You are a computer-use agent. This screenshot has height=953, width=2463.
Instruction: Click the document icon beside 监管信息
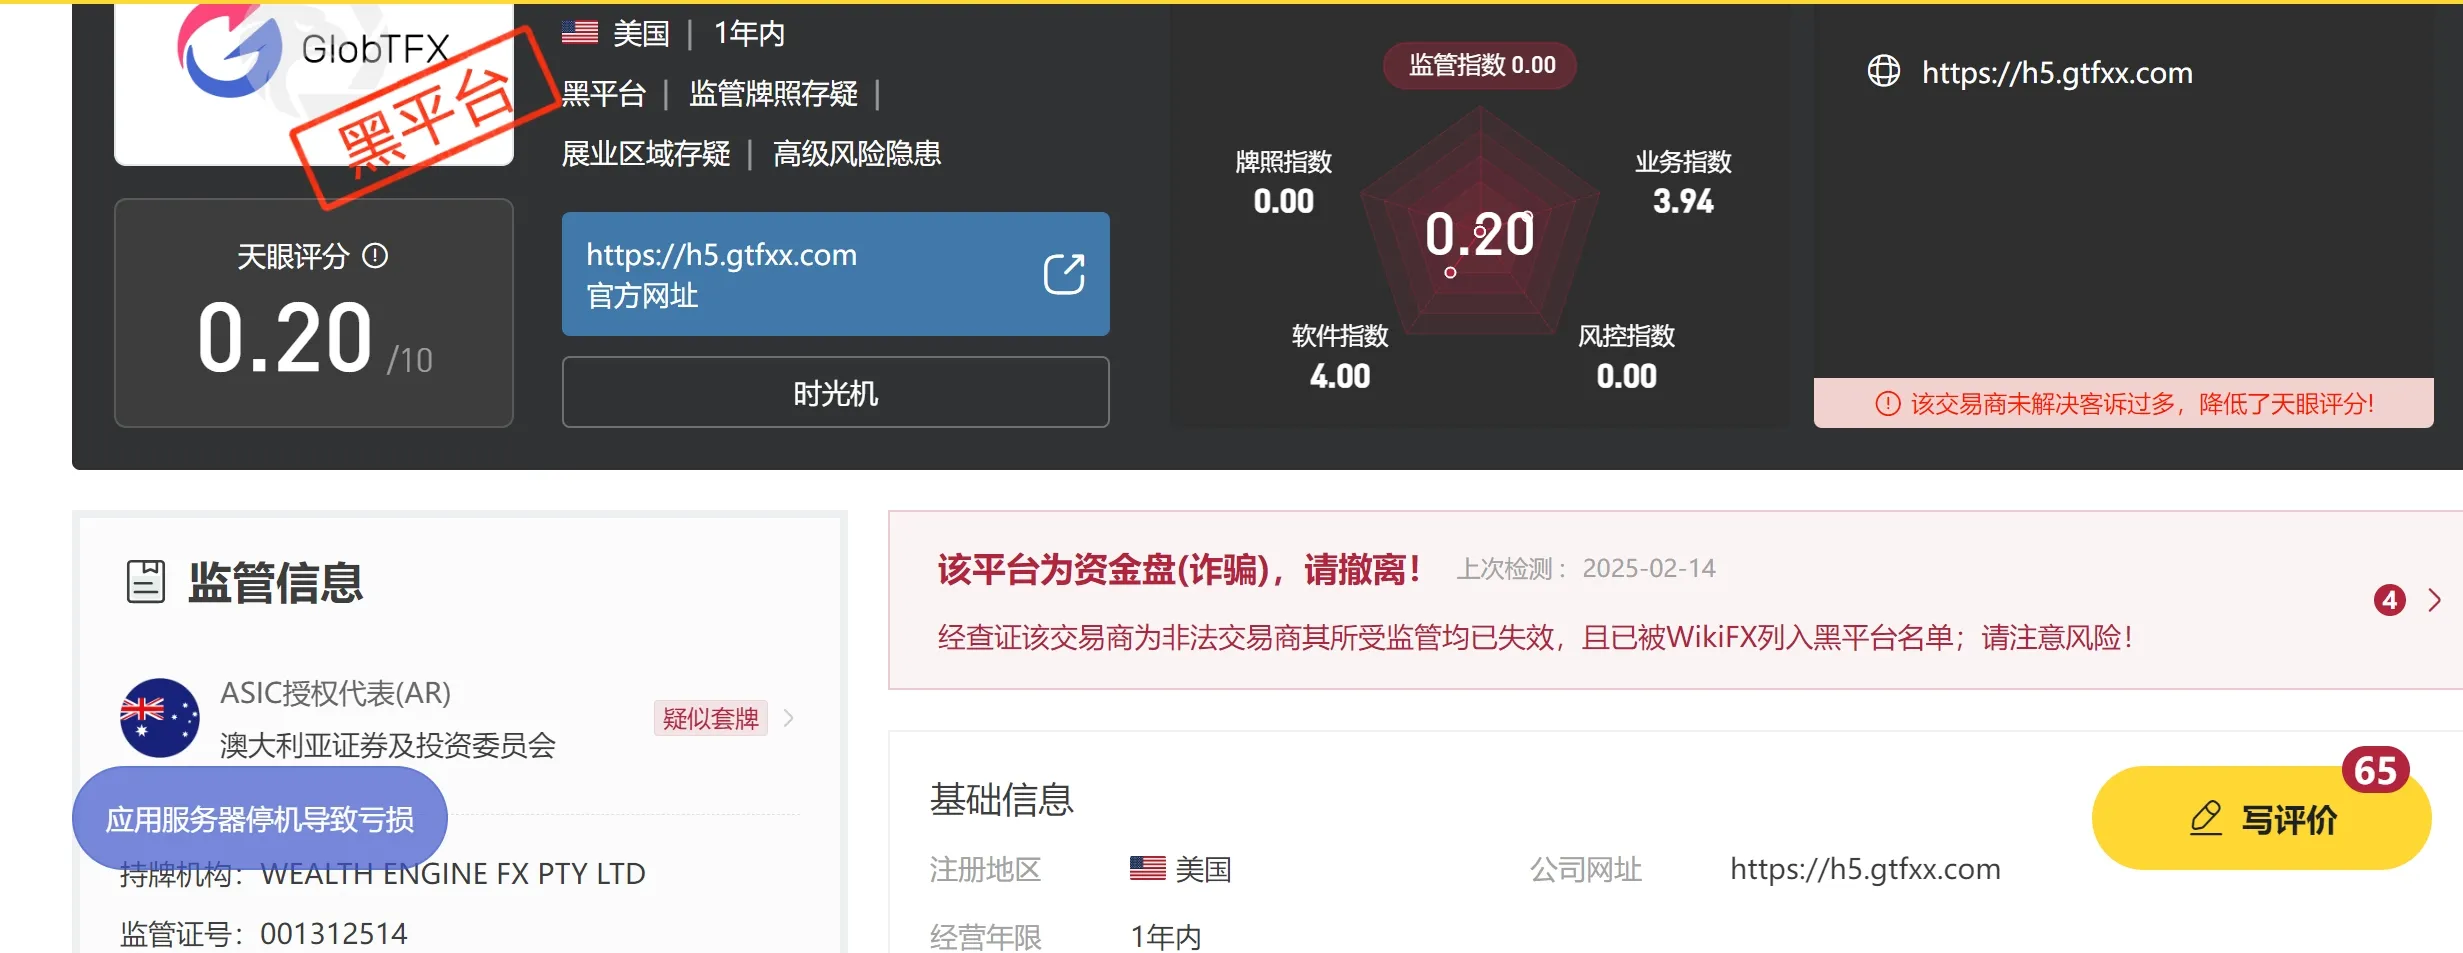point(146,581)
